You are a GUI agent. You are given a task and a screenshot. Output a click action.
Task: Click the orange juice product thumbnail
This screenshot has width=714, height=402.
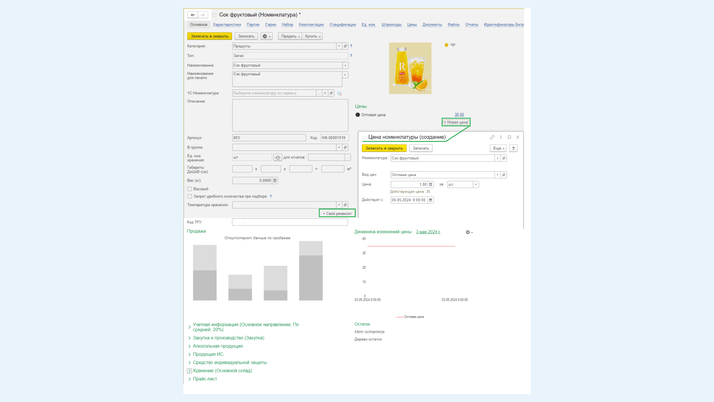pos(410,68)
